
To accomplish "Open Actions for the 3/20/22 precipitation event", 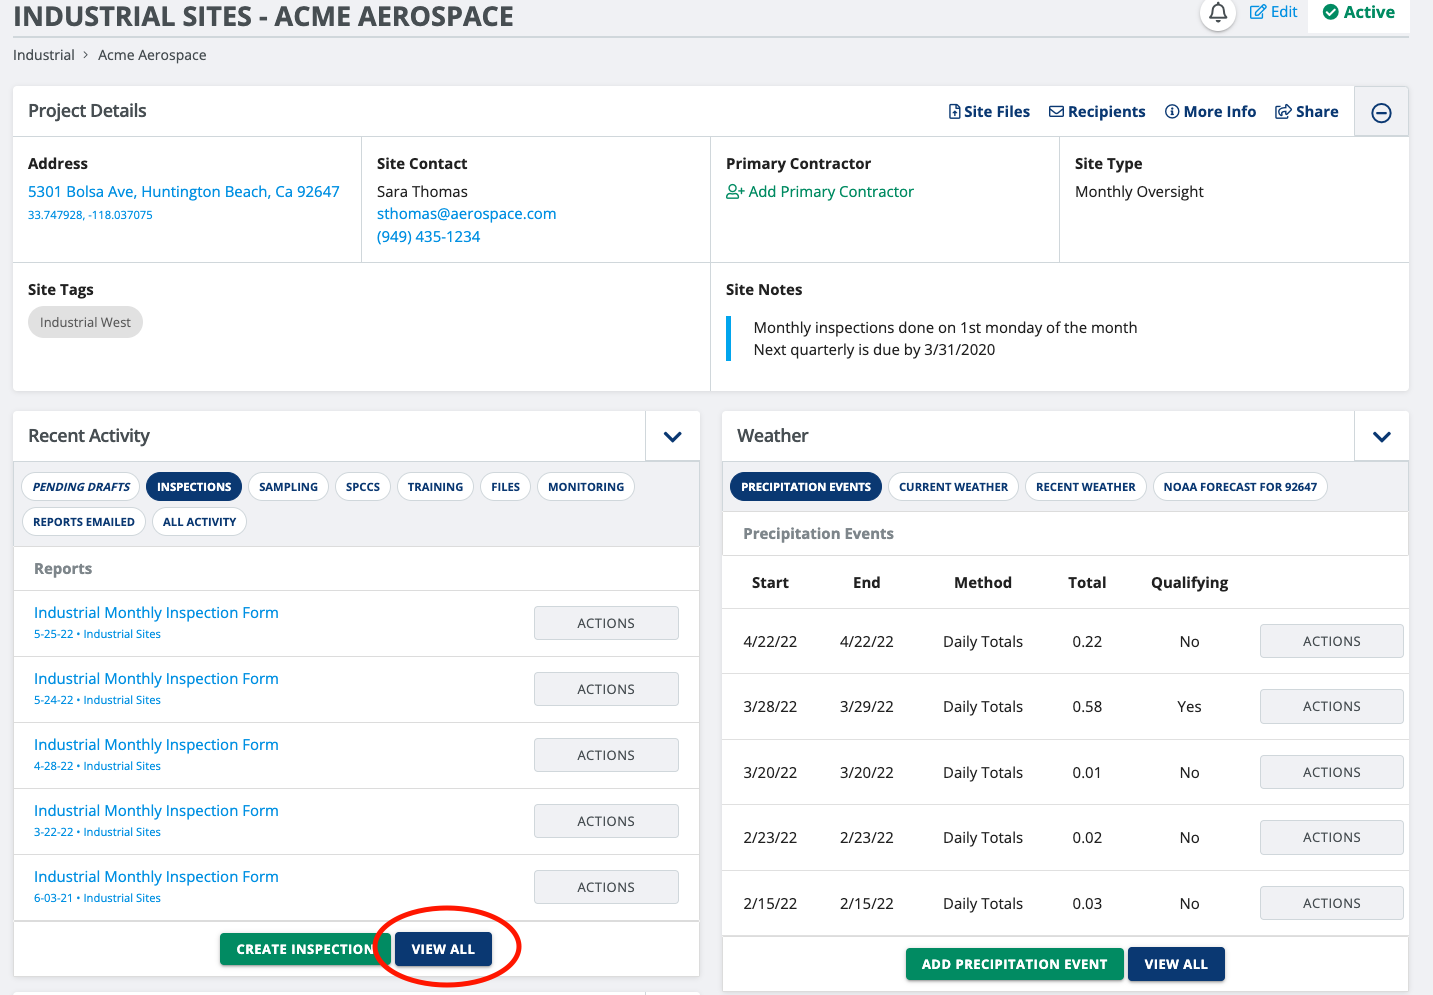I will pos(1332,772).
